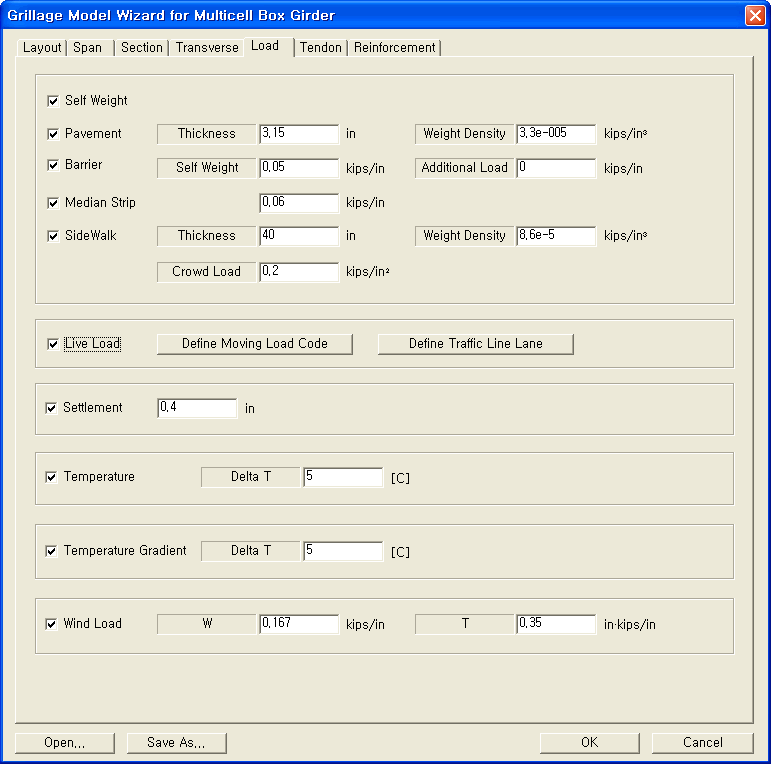Uncheck the Self Weight checkbox
The width and height of the screenshot is (771, 764).
click(53, 101)
